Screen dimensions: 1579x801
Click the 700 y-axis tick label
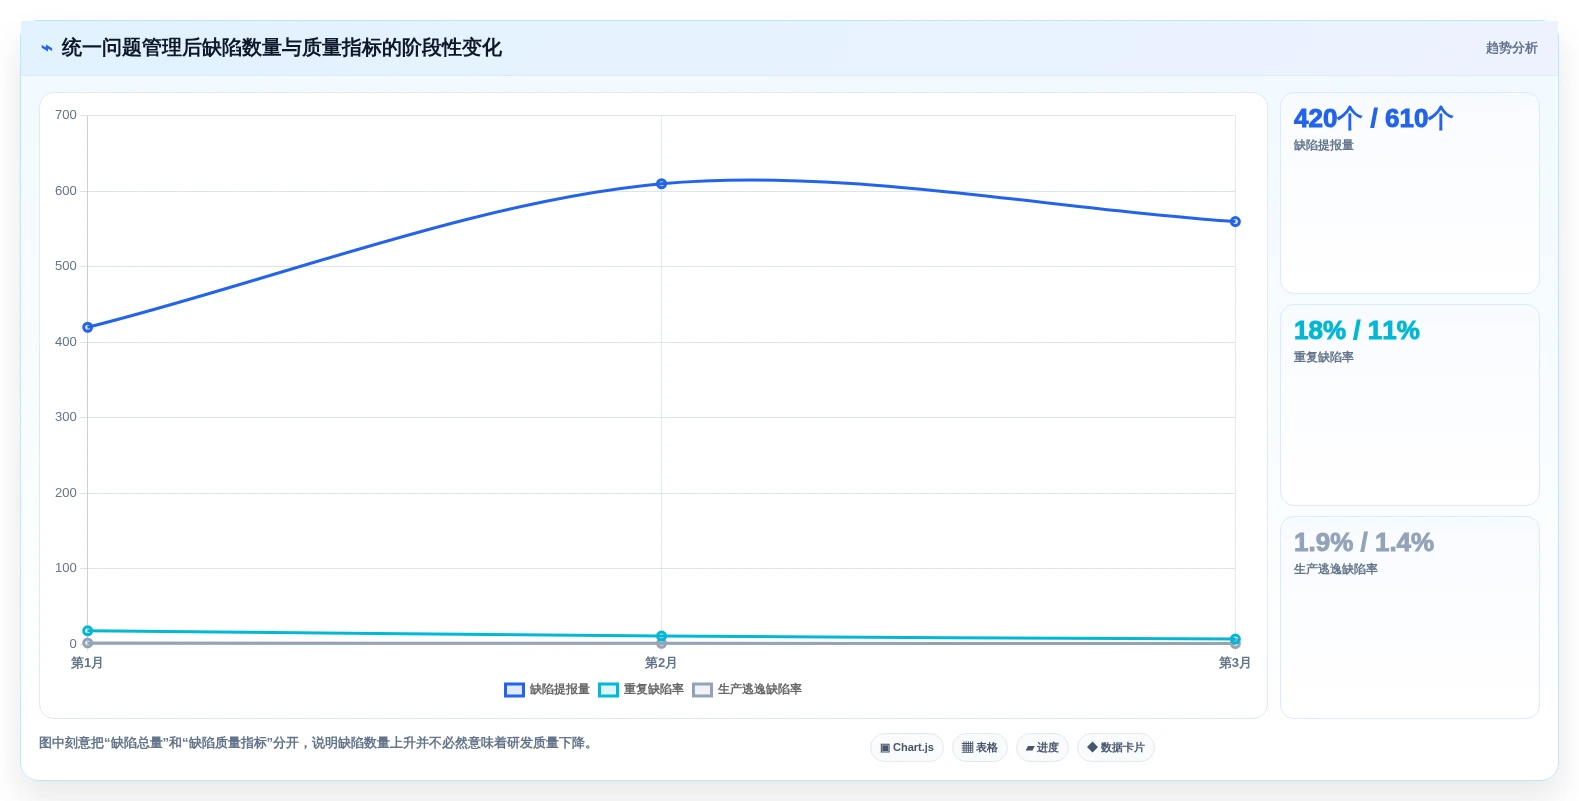click(66, 115)
